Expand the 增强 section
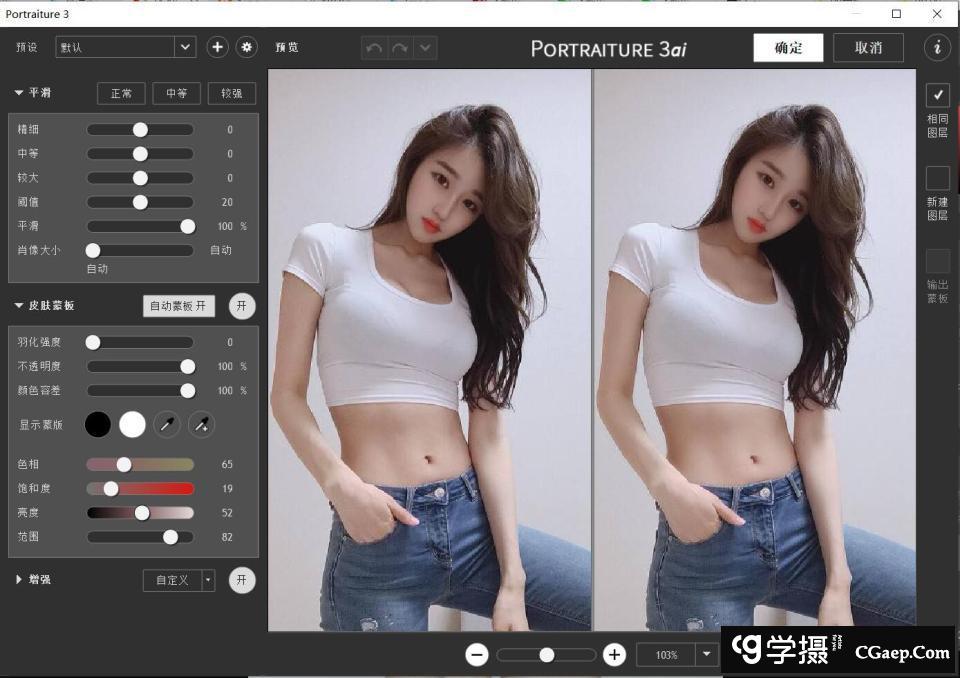Image resolution: width=960 pixels, height=678 pixels. click(x=19, y=579)
